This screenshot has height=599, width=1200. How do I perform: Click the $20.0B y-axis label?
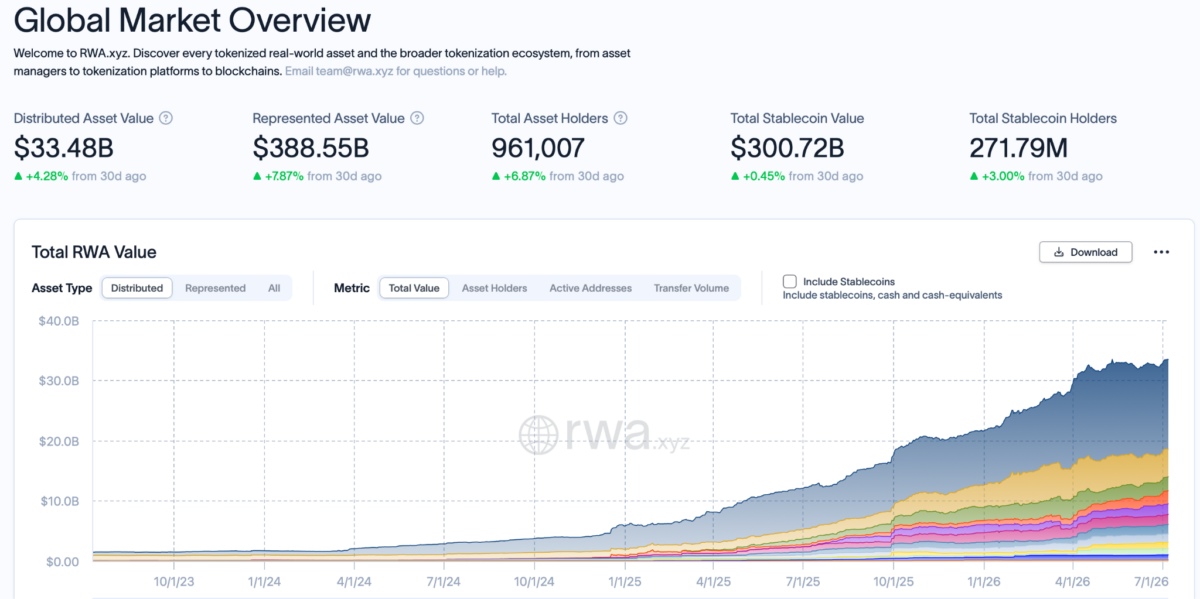coord(59,441)
